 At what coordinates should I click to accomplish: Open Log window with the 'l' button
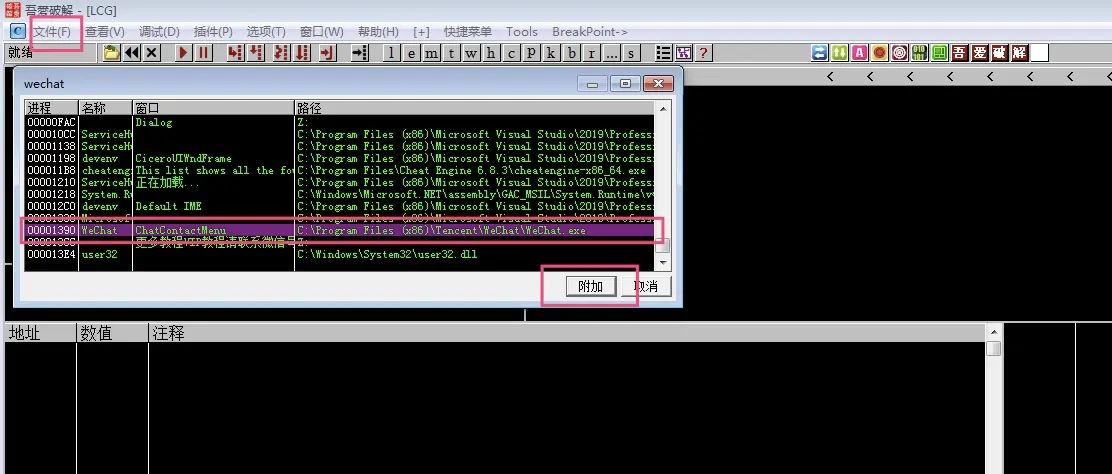[x=392, y=53]
